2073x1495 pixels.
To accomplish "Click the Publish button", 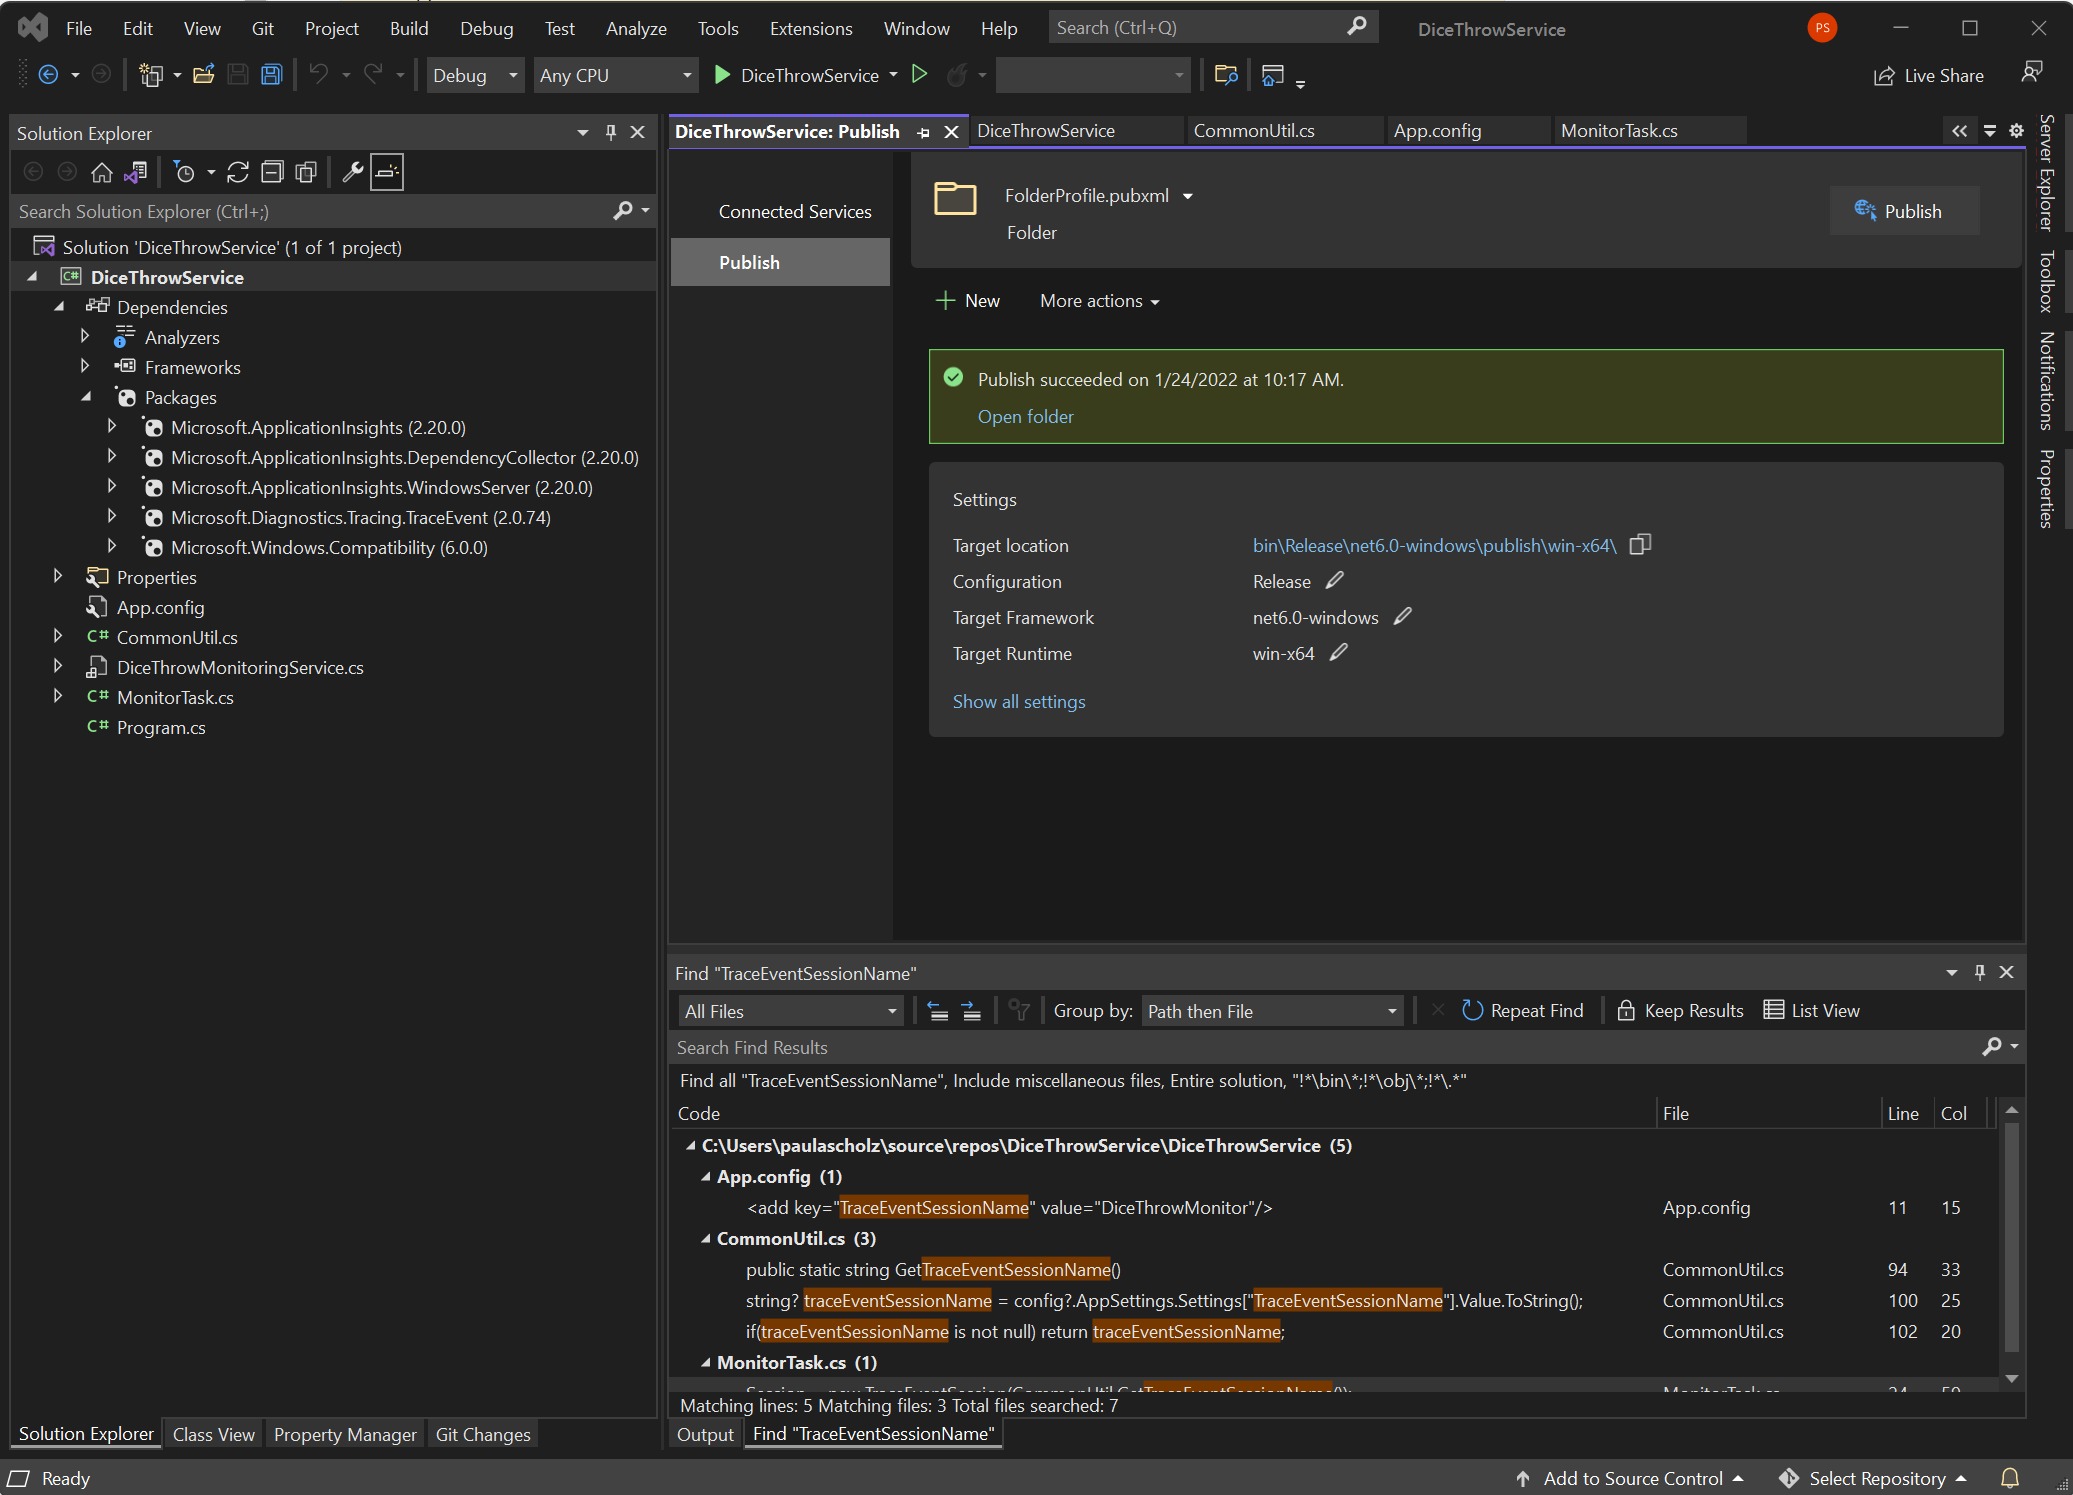I will tap(1903, 211).
